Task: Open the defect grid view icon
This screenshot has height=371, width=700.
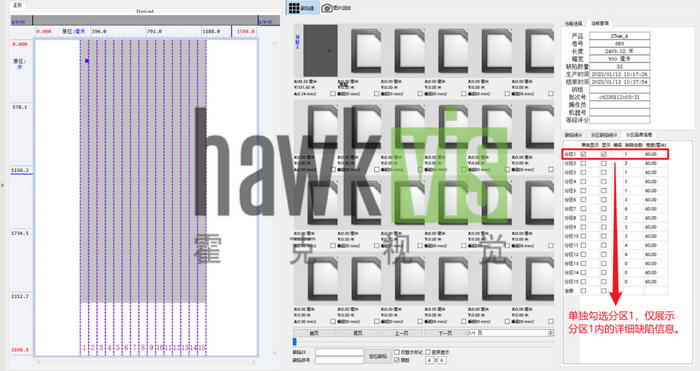Action: (x=294, y=8)
